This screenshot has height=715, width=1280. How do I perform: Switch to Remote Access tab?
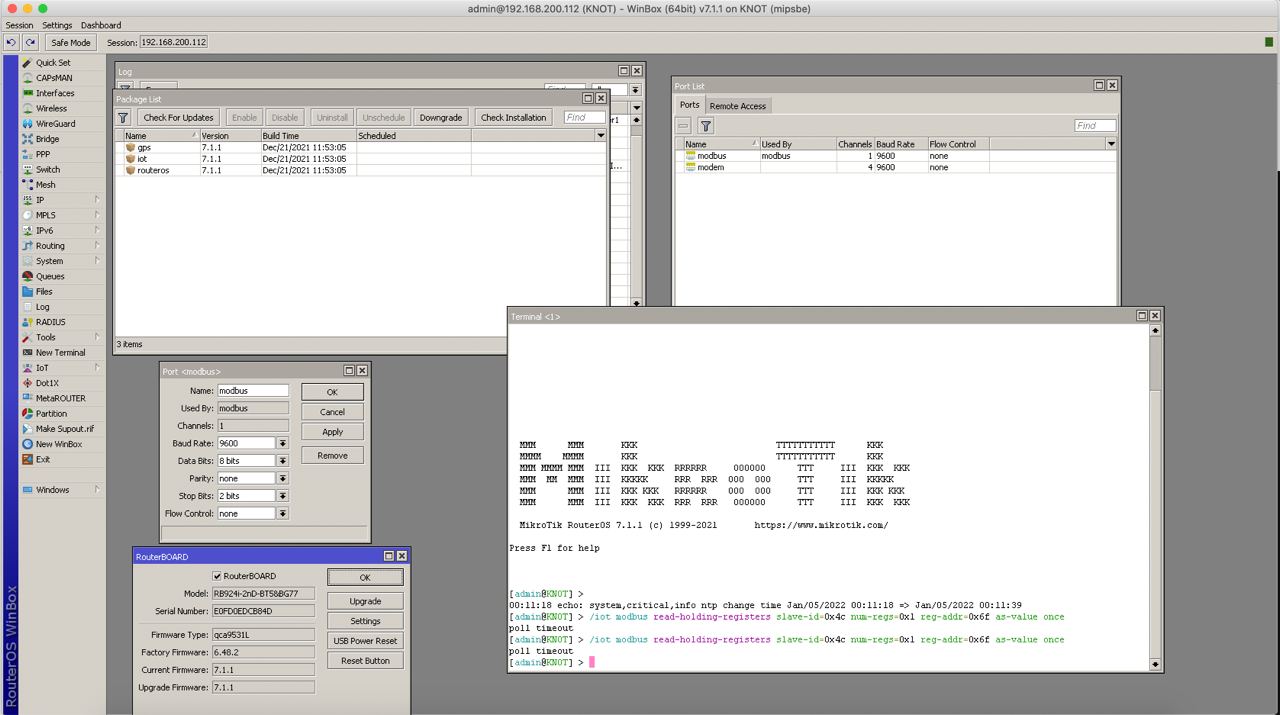pos(738,106)
